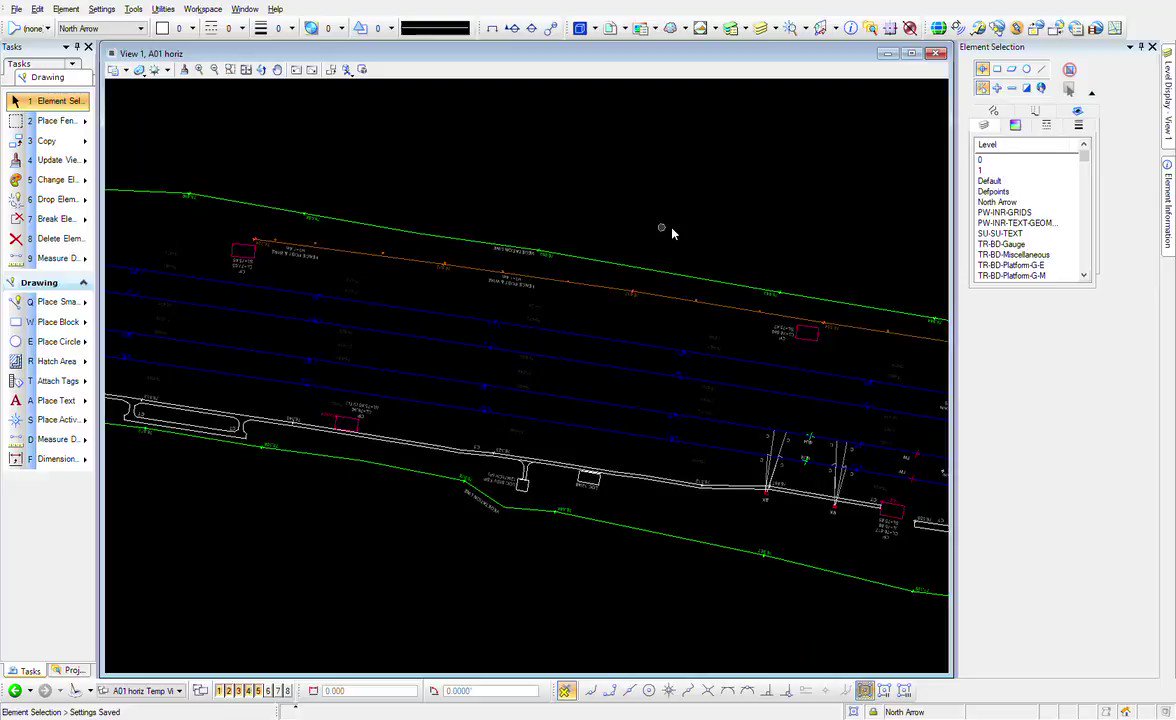Click the Update View brush icon
The height and width of the screenshot is (720, 1176).
[x=184, y=70]
